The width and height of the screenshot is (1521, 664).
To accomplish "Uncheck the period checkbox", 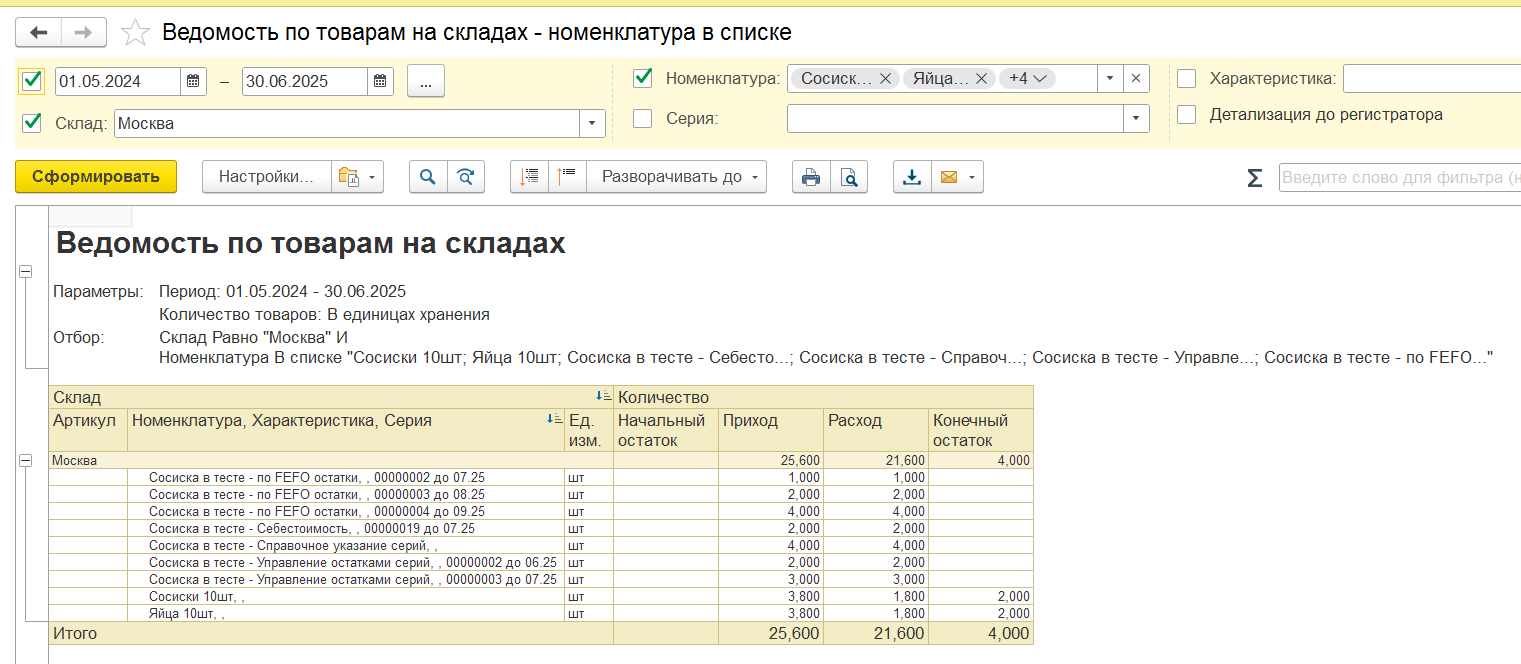I will tap(32, 81).
